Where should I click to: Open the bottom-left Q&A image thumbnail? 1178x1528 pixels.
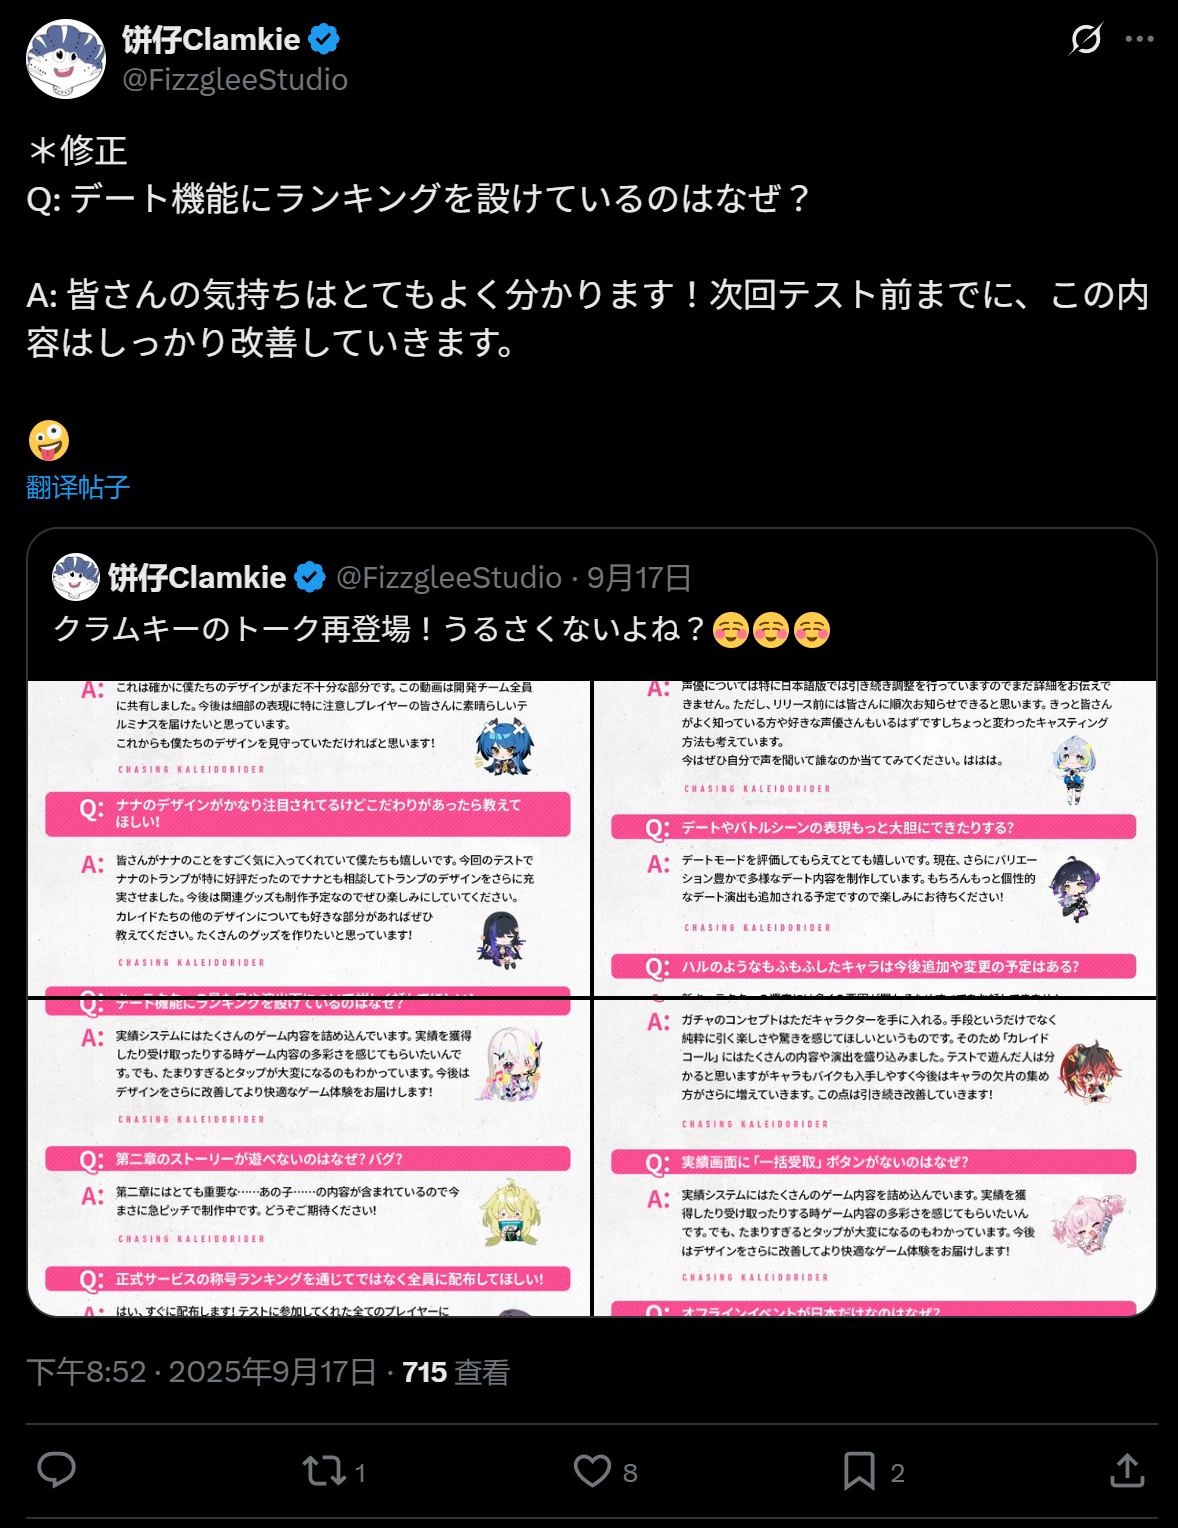309,1157
